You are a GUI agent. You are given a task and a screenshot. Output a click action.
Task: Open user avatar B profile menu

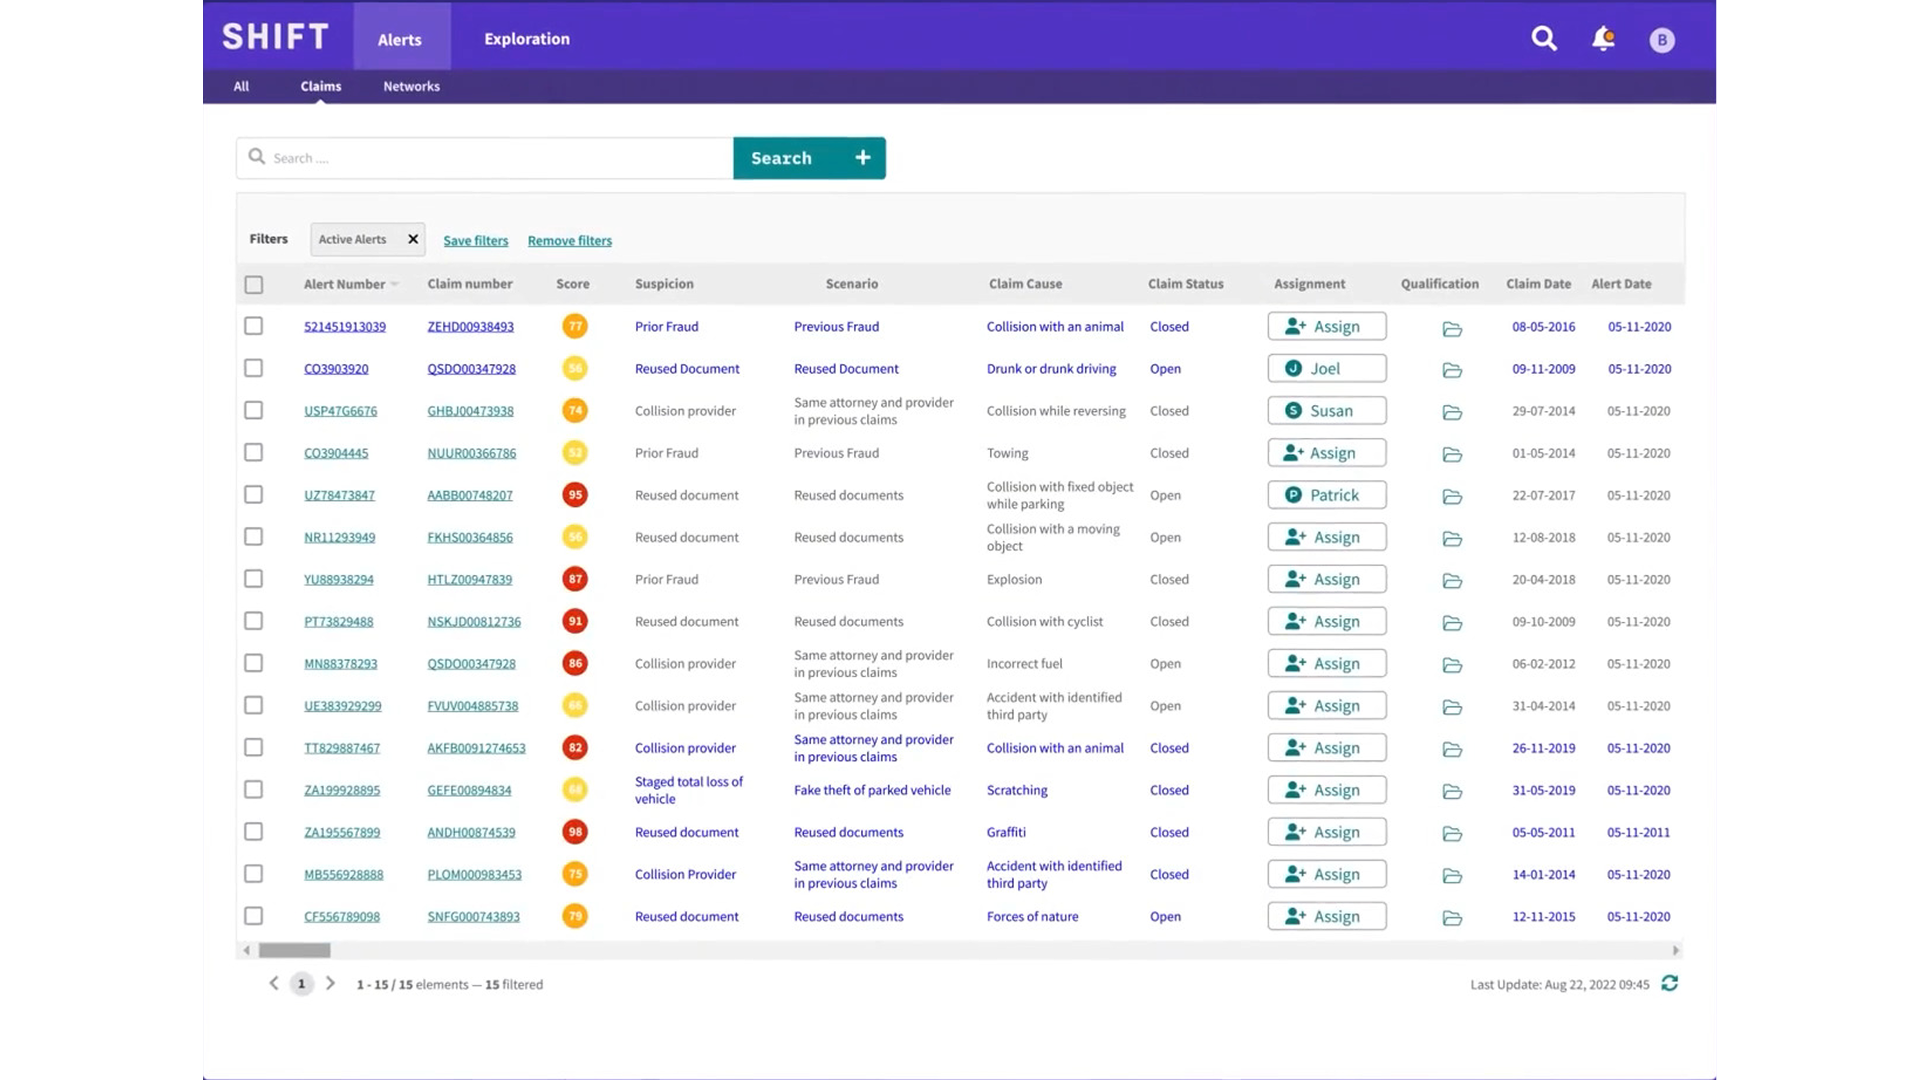[1662, 40]
